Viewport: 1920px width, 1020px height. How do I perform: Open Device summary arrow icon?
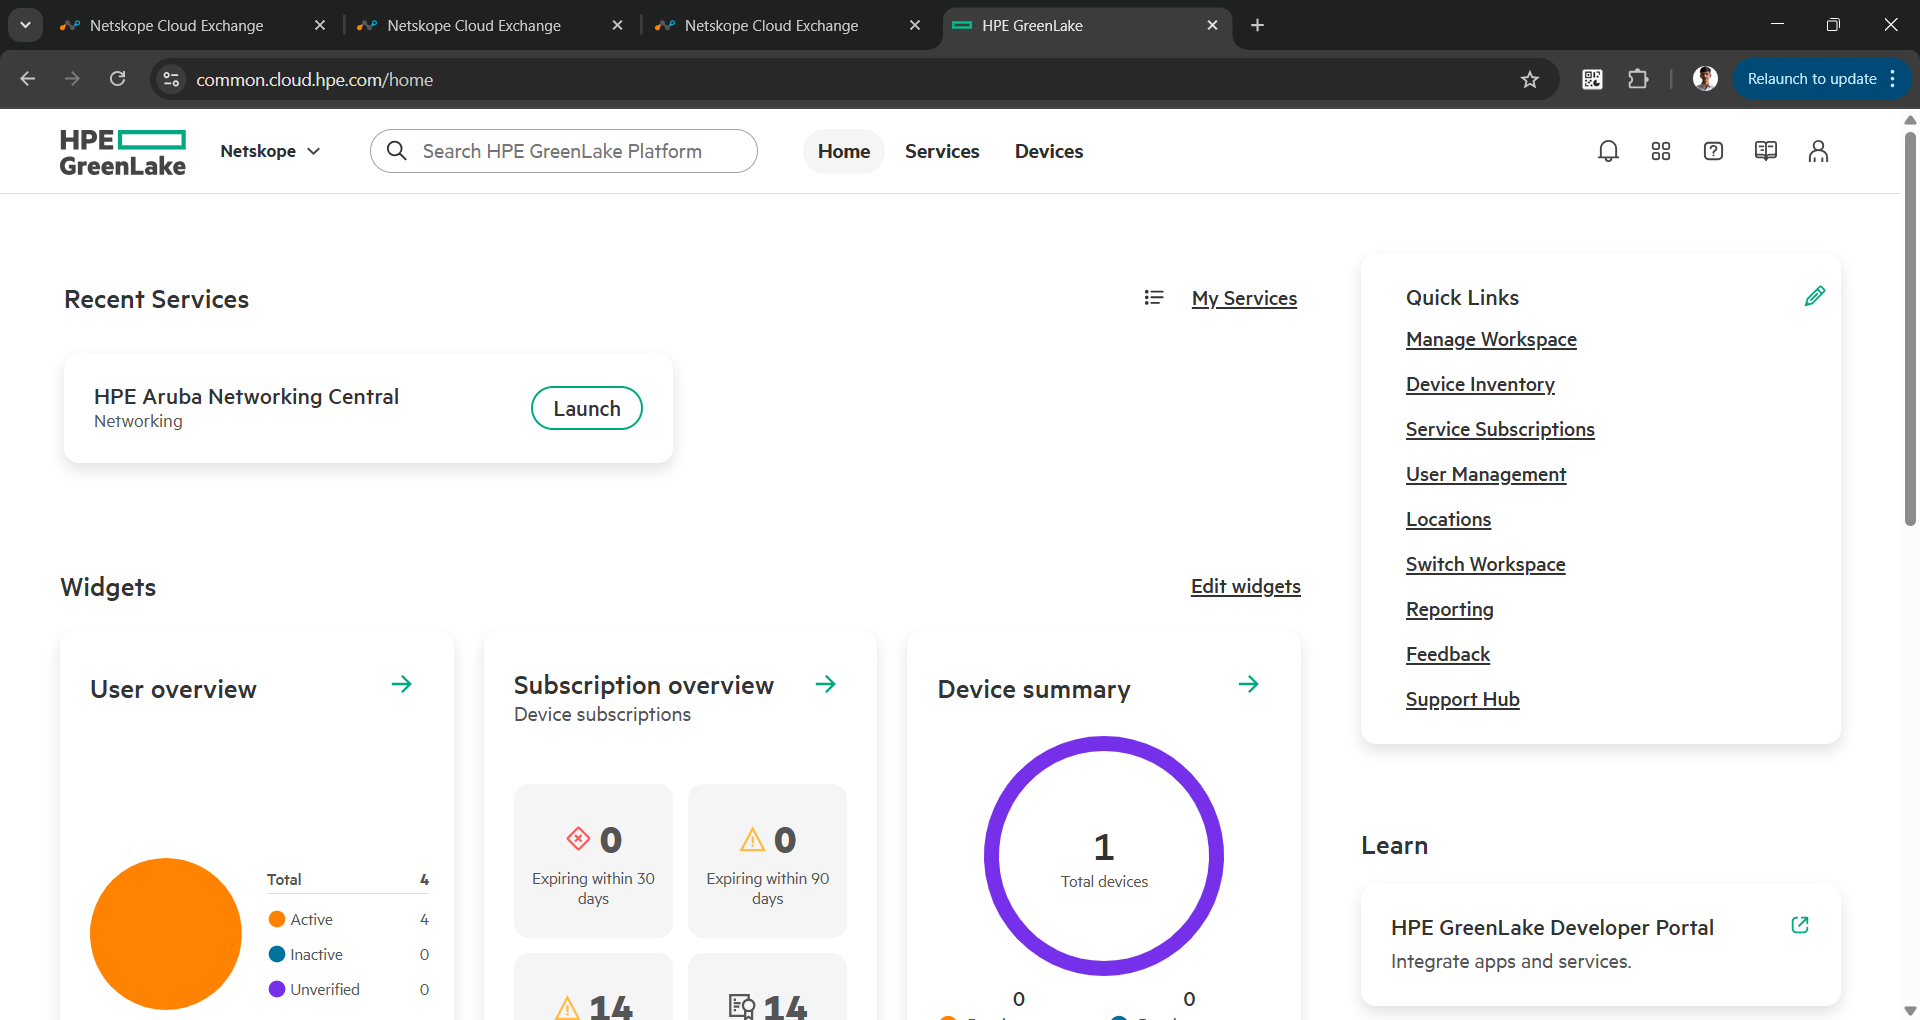[x=1248, y=684]
